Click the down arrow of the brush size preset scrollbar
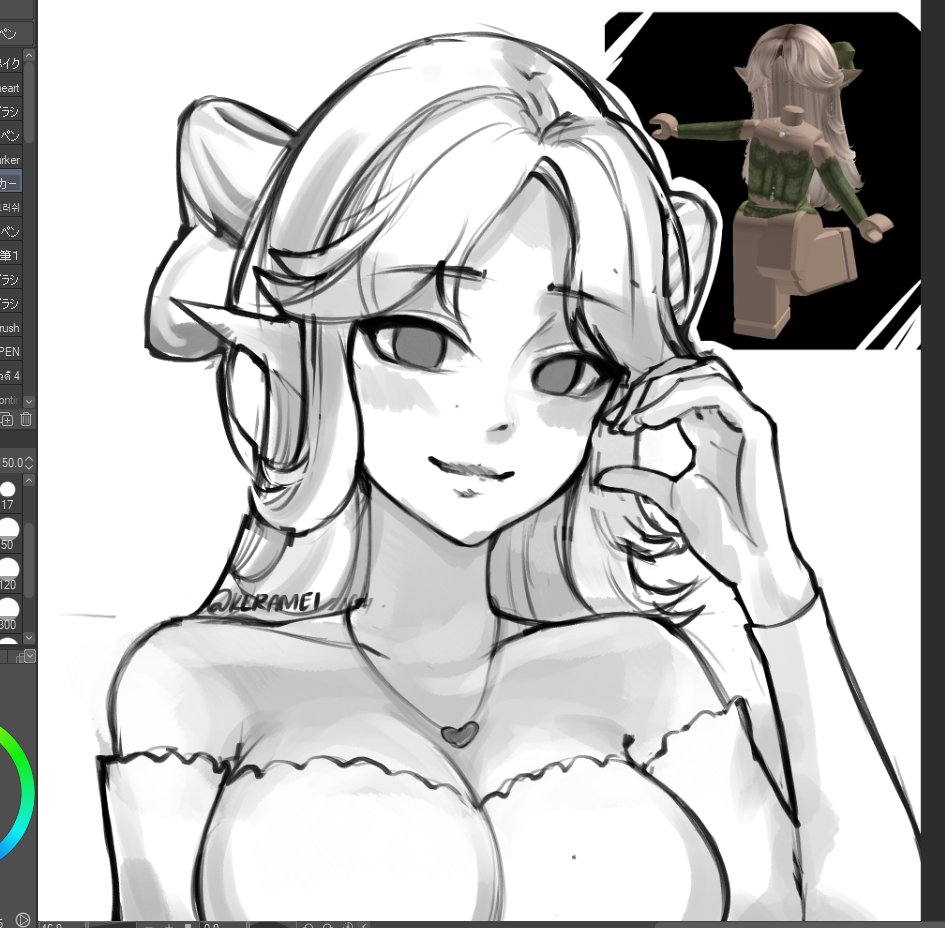This screenshot has width=945, height=928. (29, 637)
